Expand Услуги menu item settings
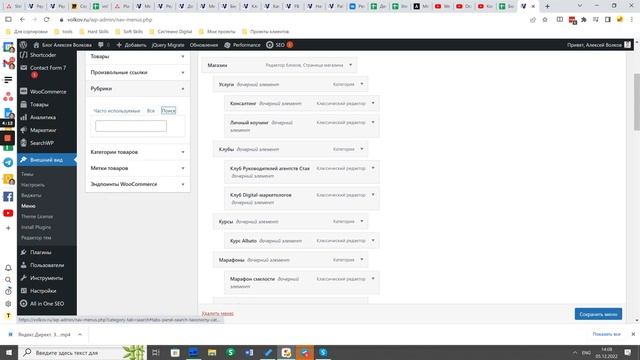640x360 pixels. 362,84
